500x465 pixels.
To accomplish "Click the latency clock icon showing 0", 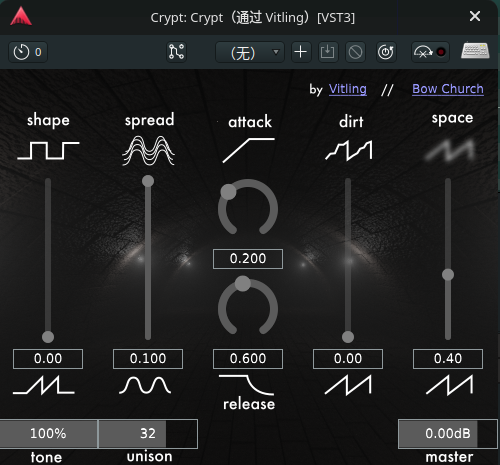I will point(28,52).
